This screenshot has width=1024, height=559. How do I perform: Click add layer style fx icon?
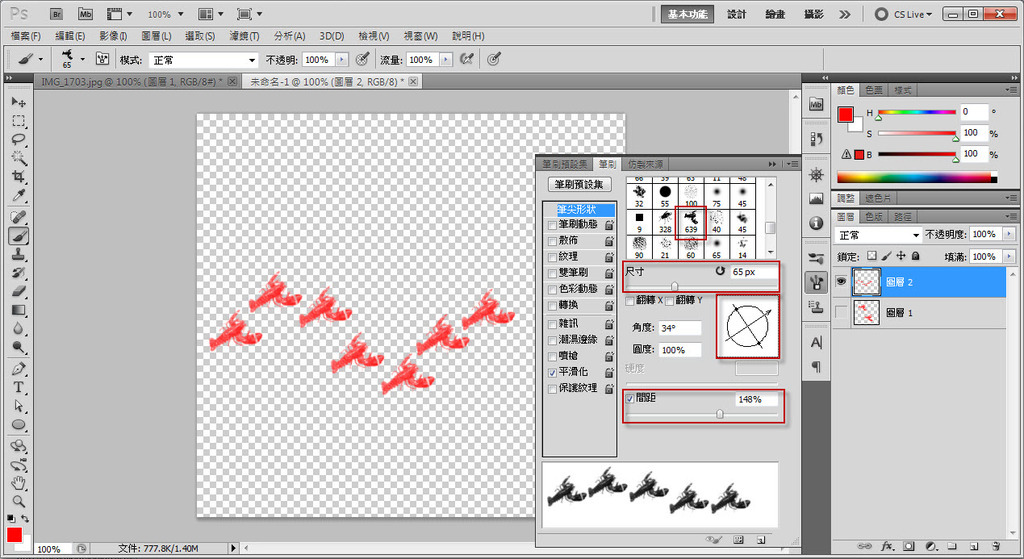[x=888, y=545]
